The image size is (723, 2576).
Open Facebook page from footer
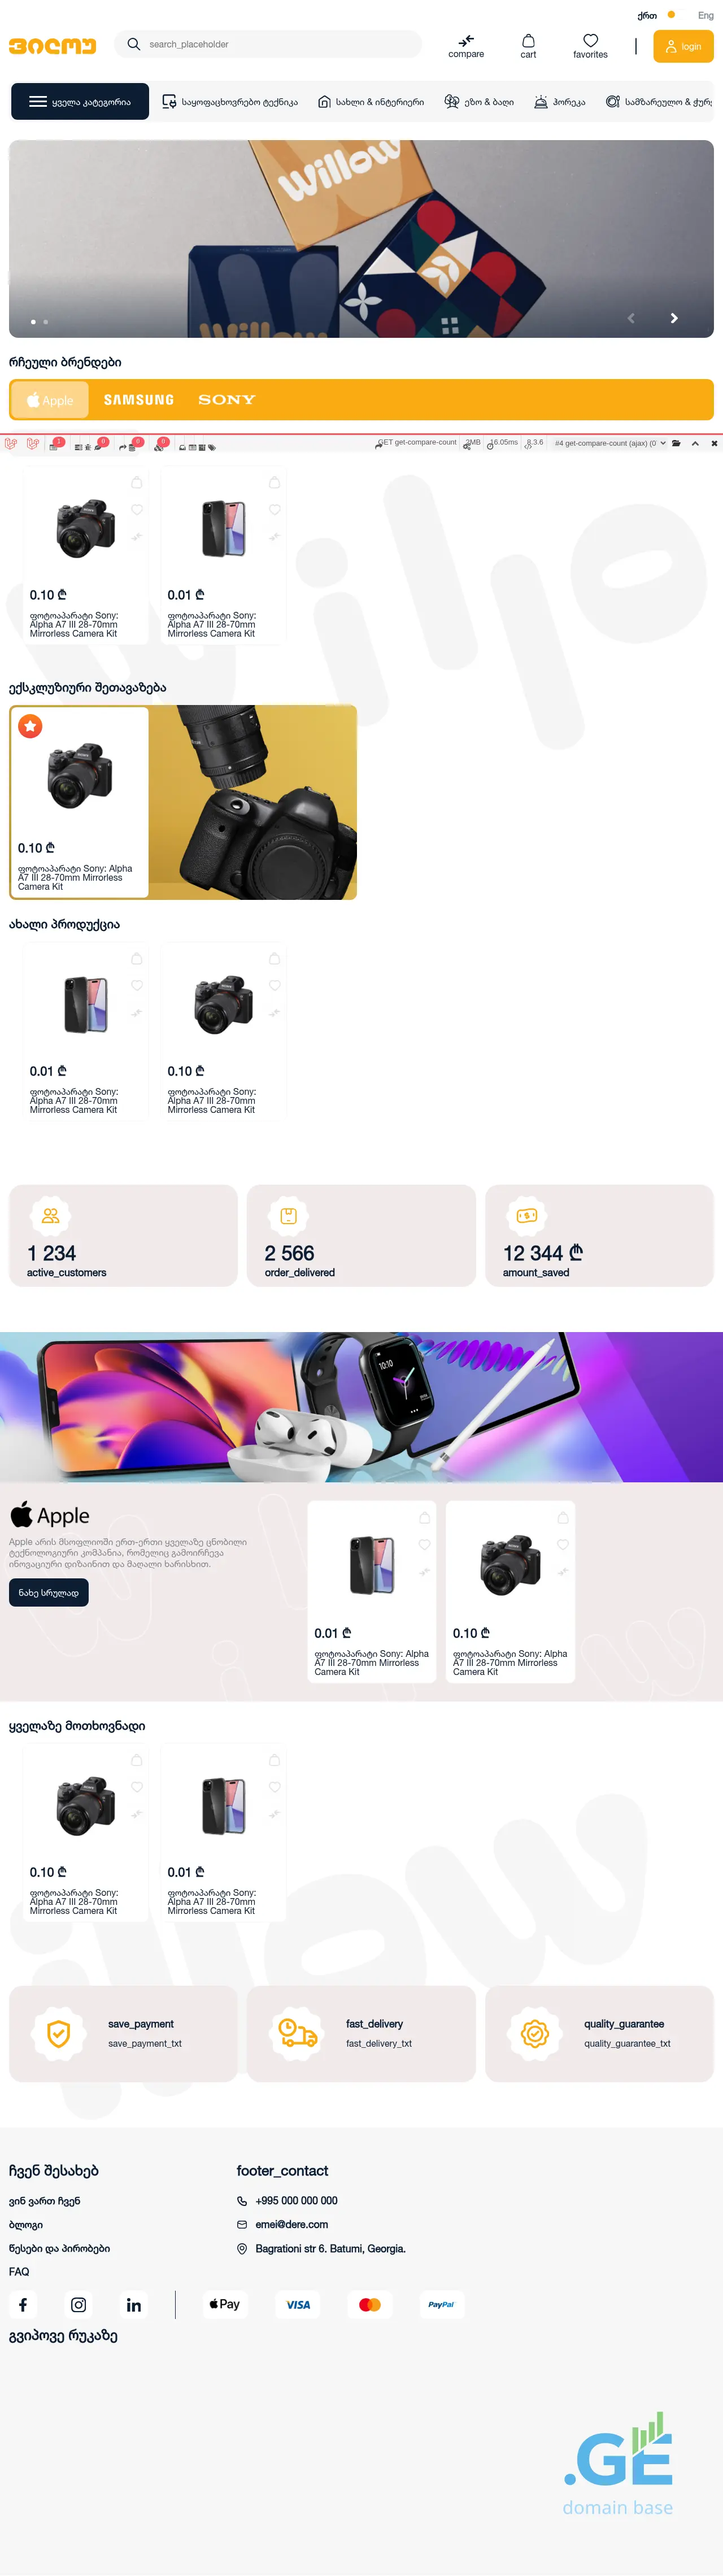23,2304
